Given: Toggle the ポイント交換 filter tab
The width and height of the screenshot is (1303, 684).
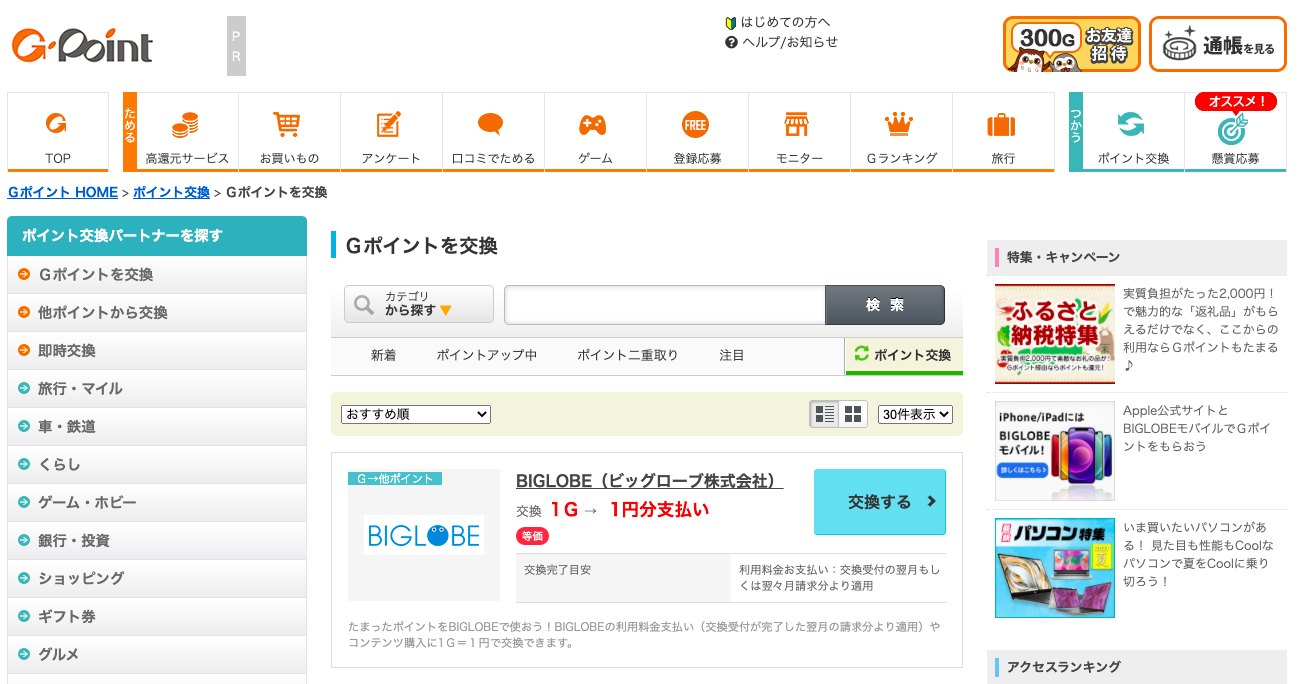Looking at the screenshot, I should click(904, 355).
